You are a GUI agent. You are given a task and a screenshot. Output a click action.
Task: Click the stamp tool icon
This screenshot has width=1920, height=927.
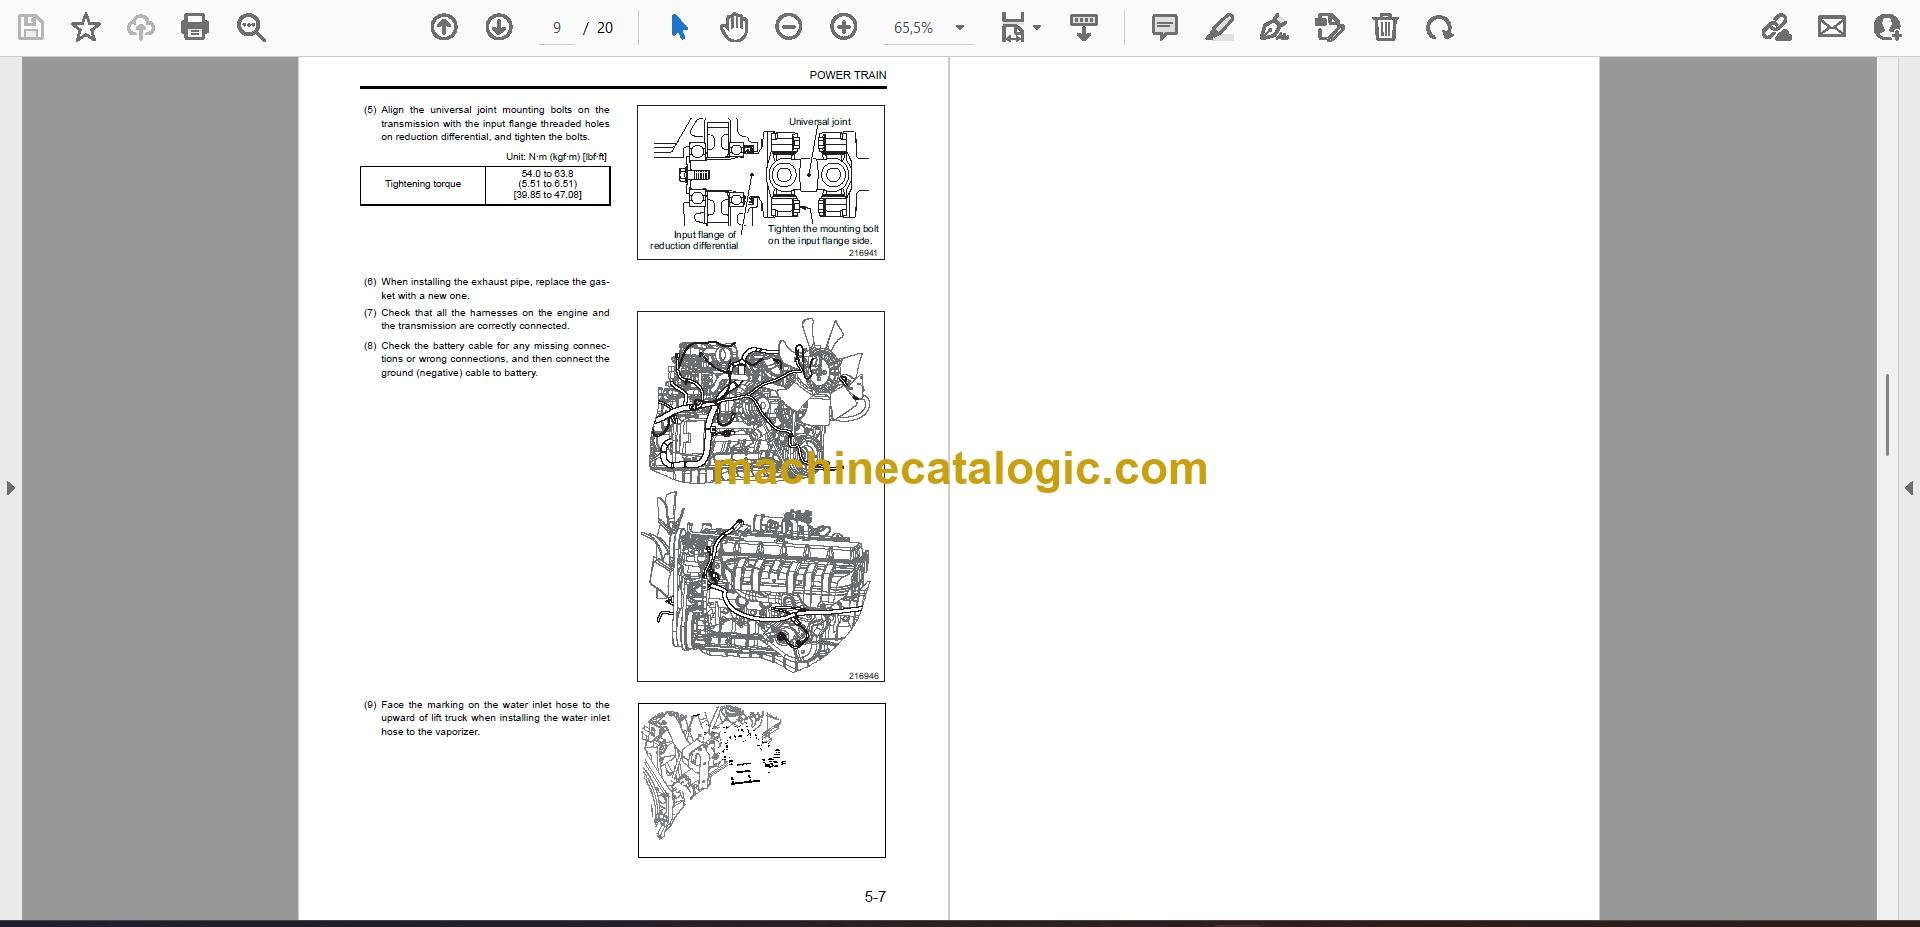[x=1330, y=27]
